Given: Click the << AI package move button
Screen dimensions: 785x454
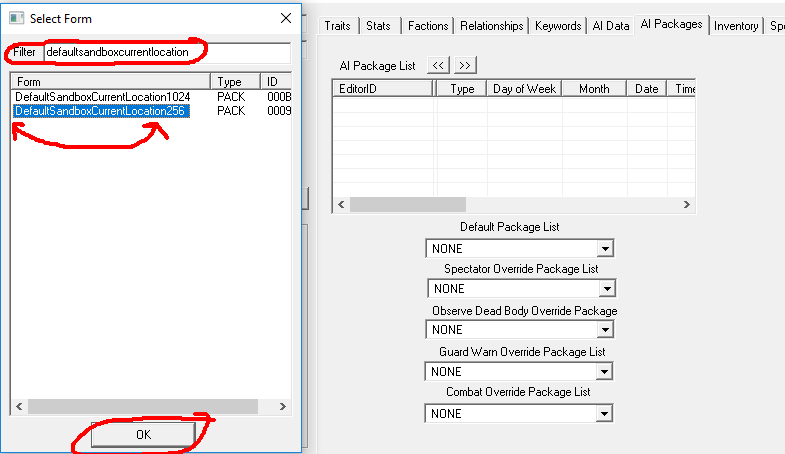Looking at the screenshot, I should click(x=438, y=66).
